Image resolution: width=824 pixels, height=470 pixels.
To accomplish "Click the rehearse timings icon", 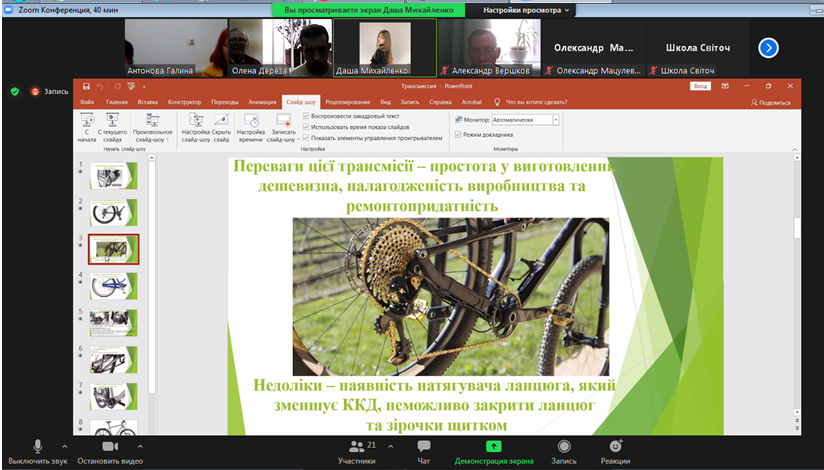I will pos(250,121).
